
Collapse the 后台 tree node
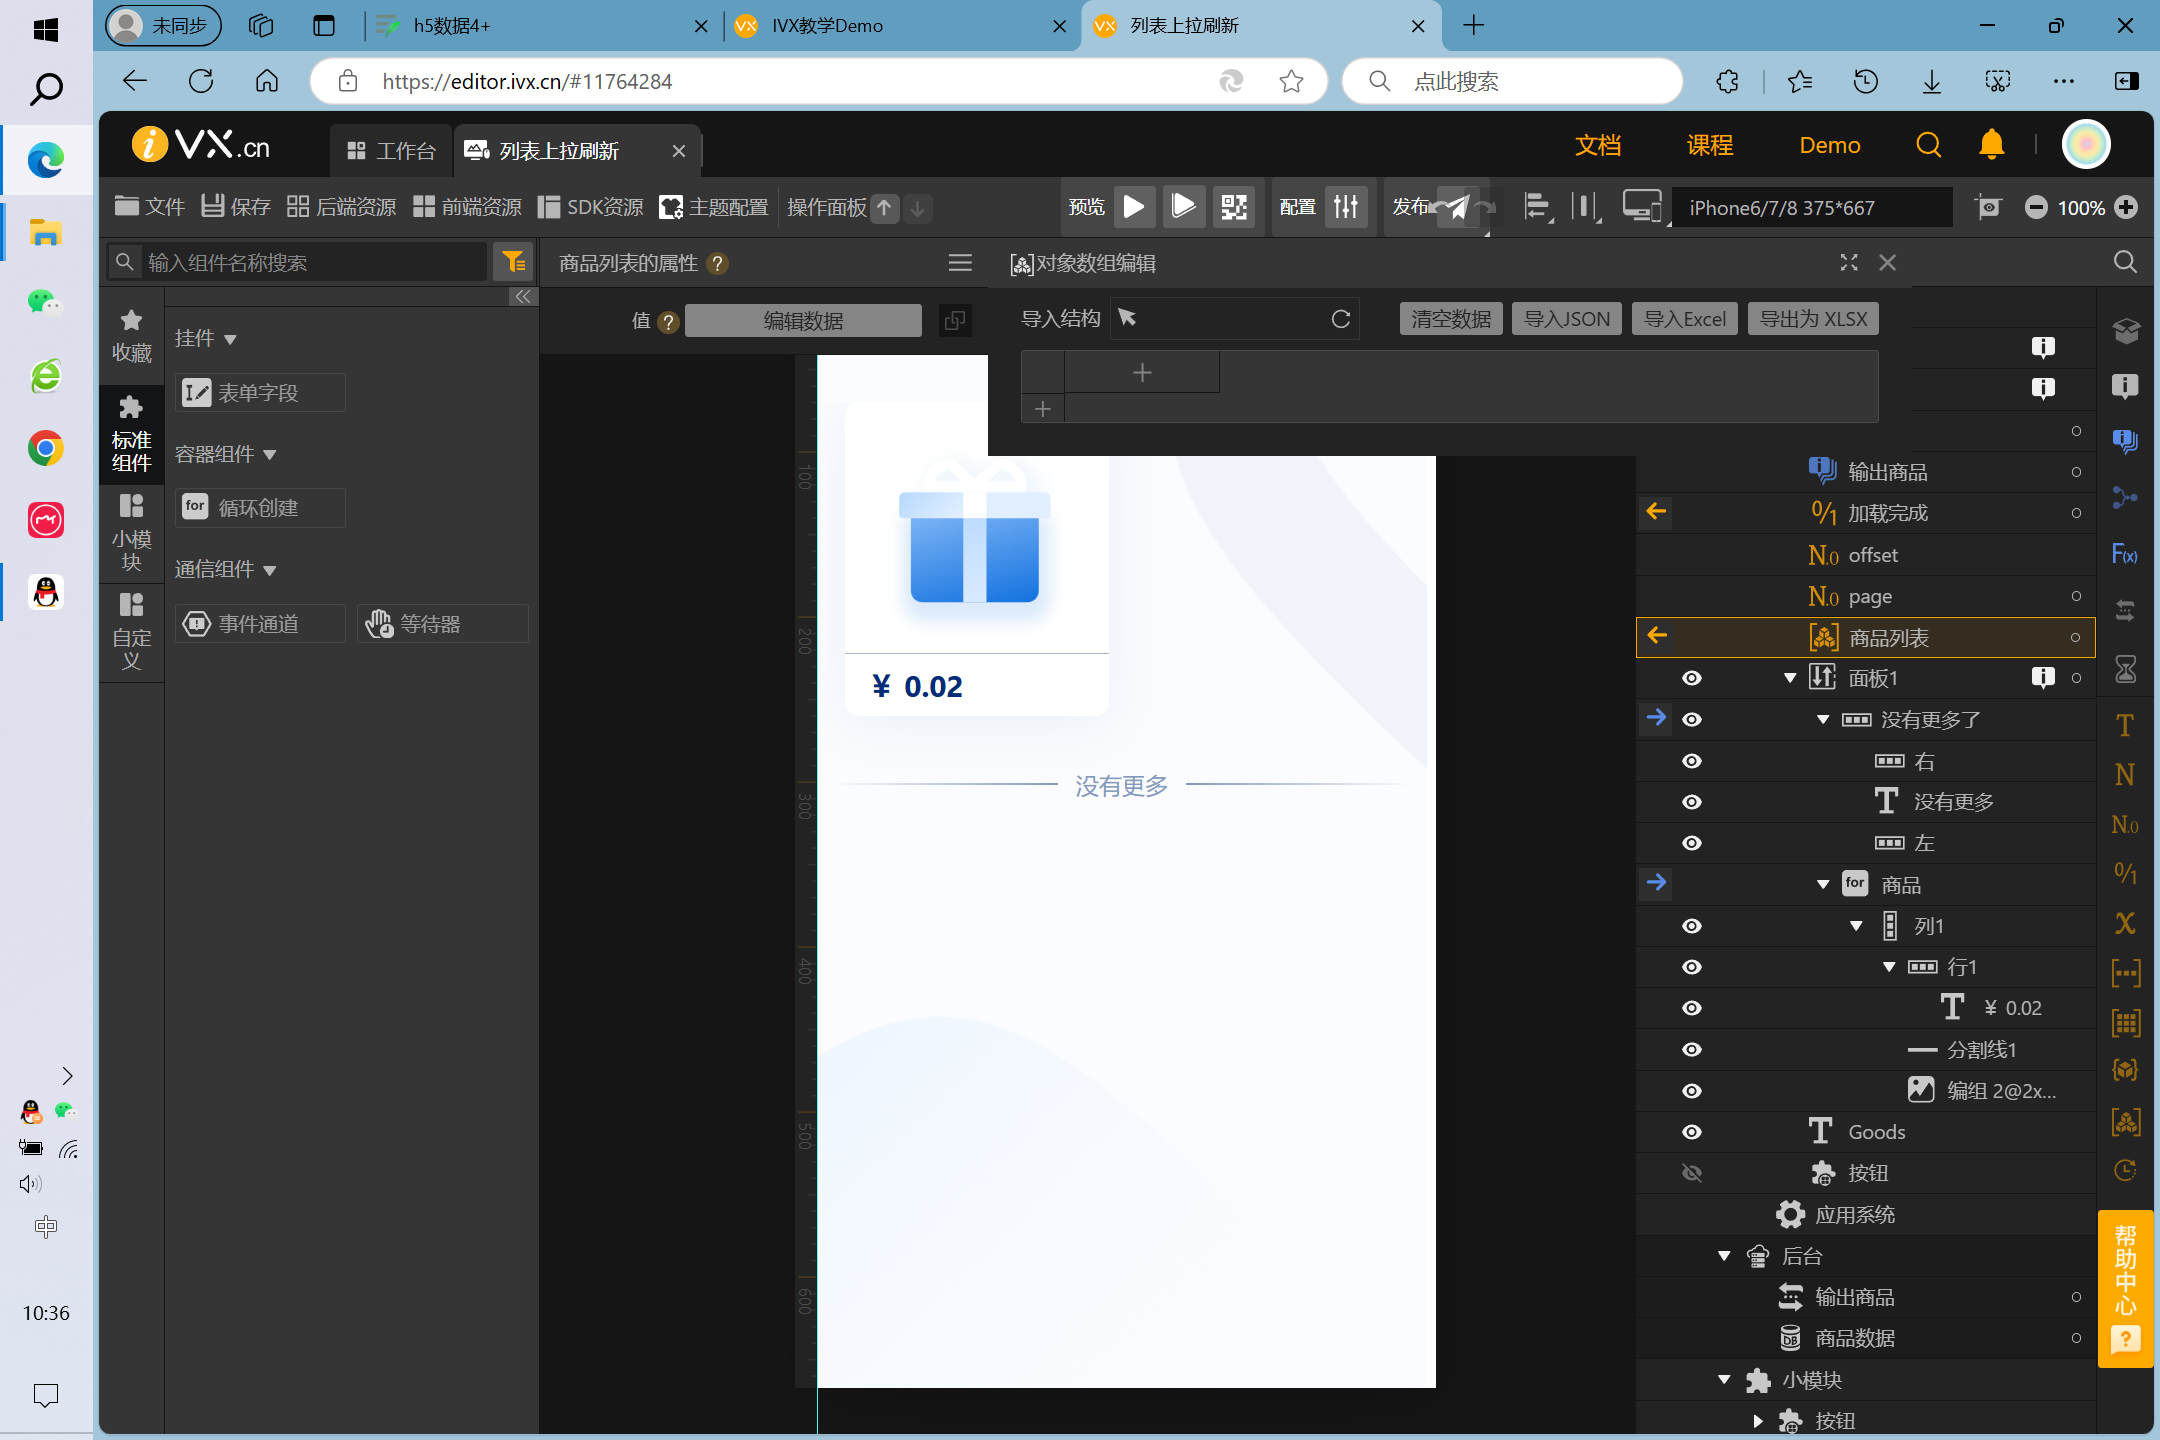[1724, 1256]
